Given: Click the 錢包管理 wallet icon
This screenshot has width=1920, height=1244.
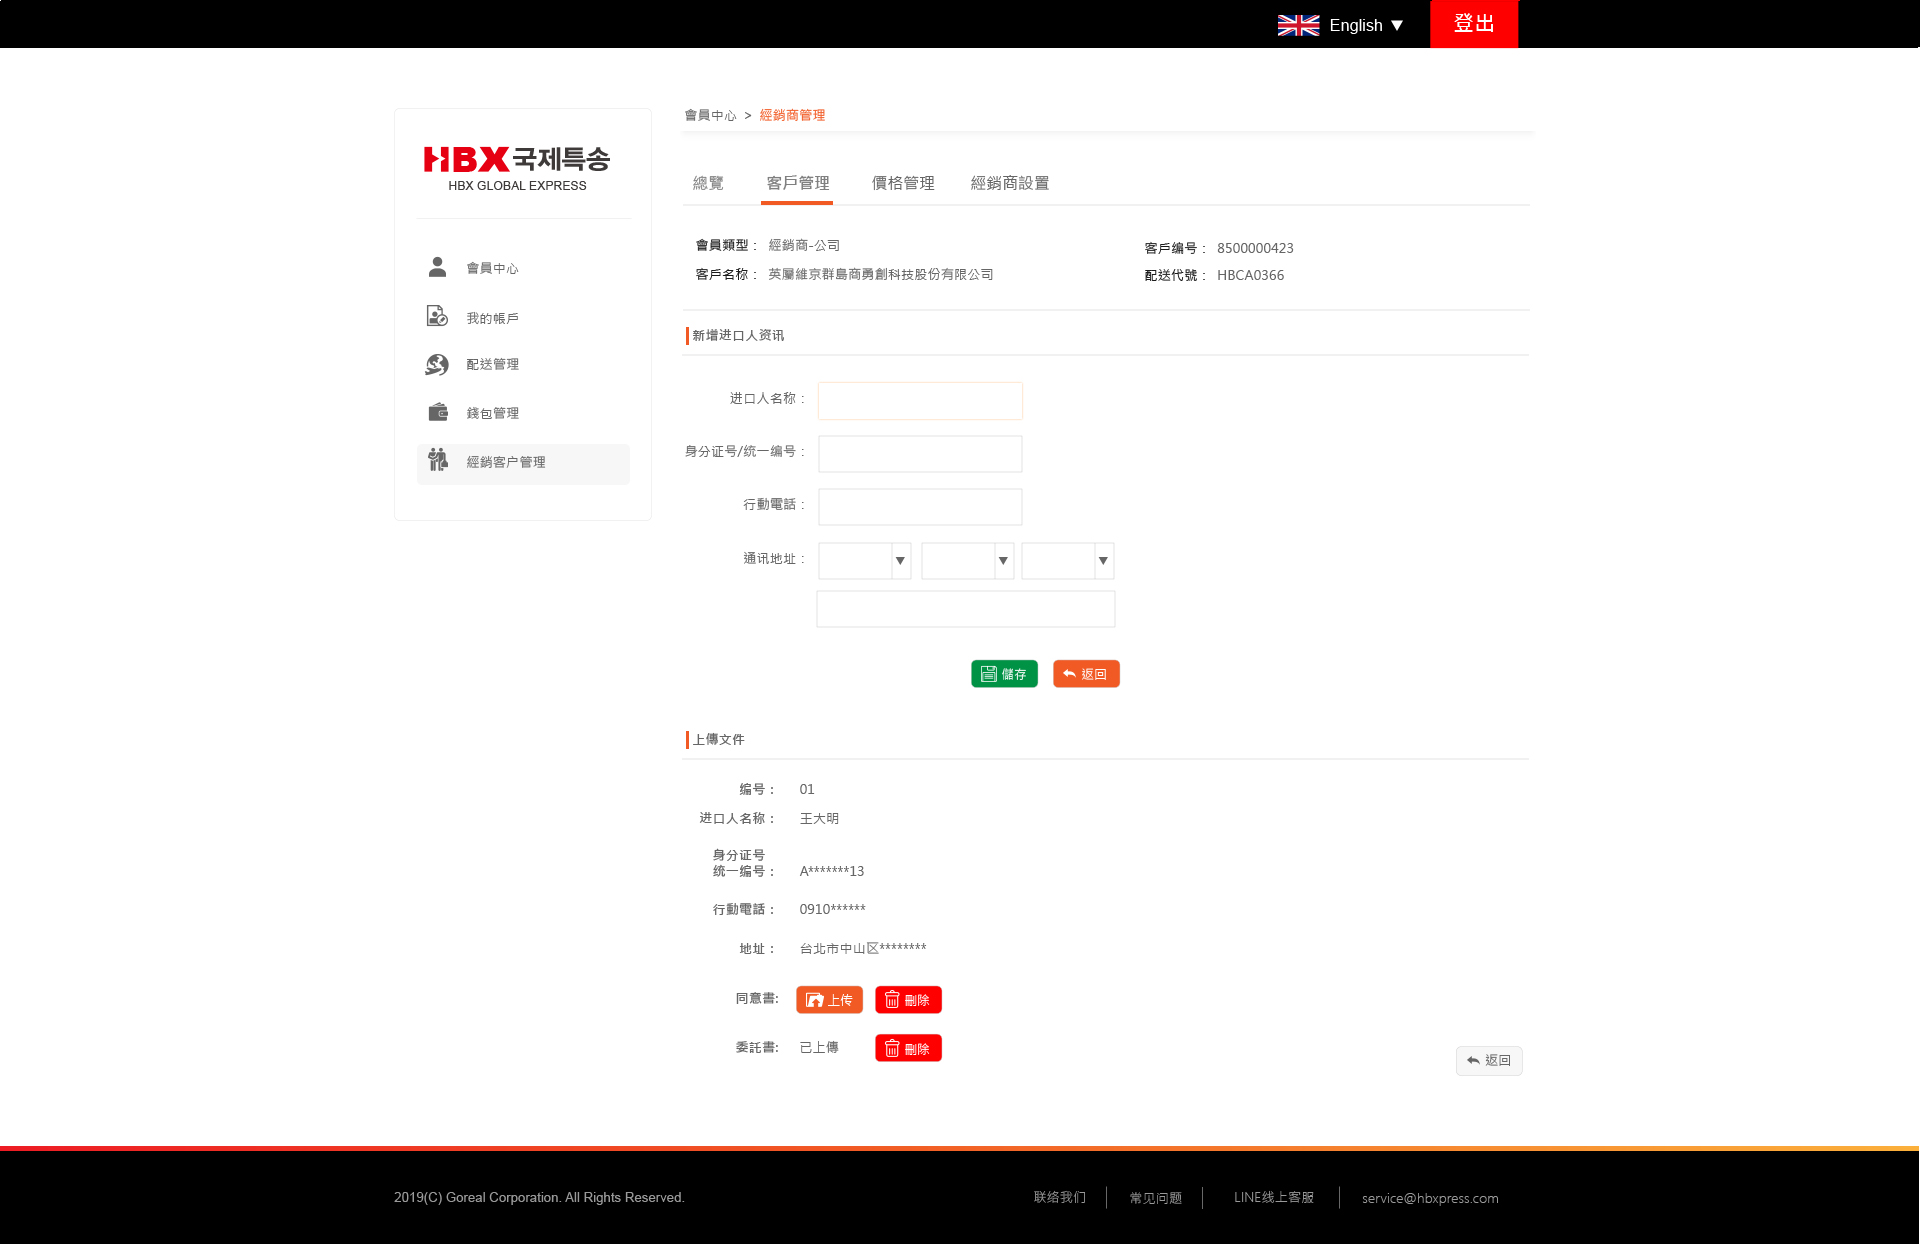Looking at the screenshot, I should 437,412.
